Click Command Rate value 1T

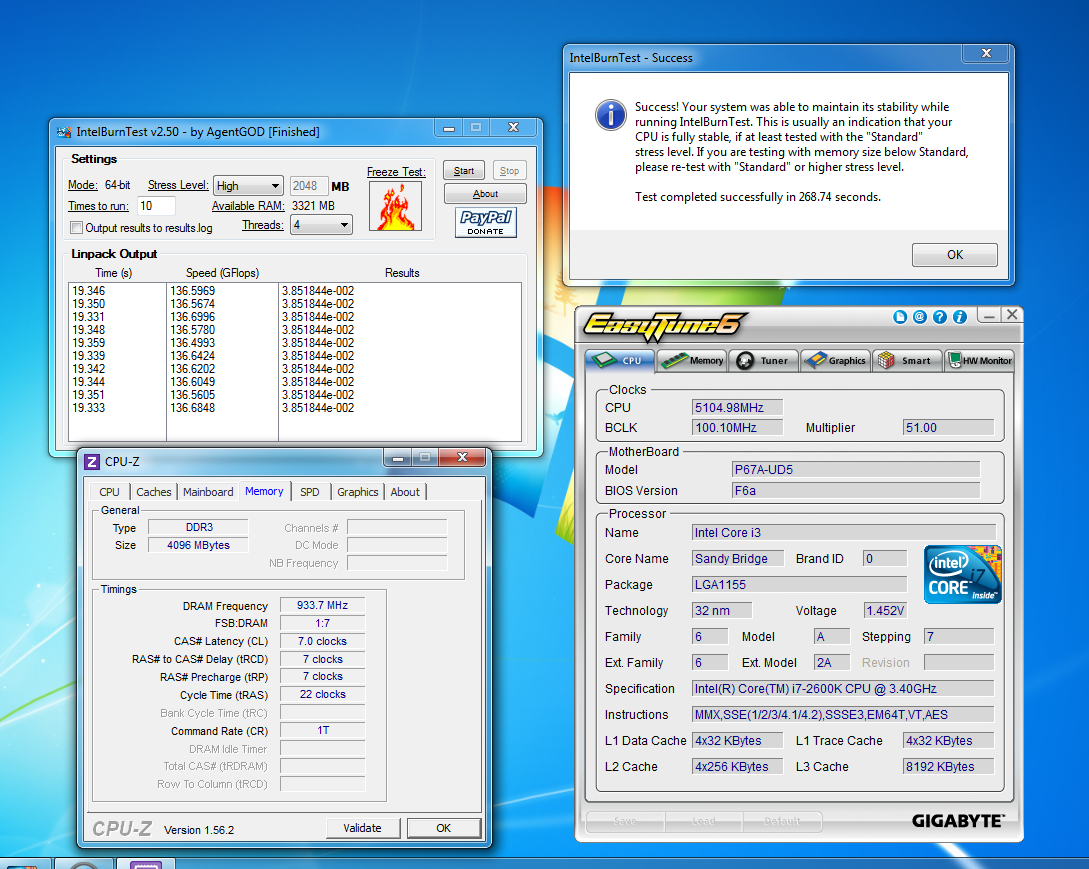[322, 730]
